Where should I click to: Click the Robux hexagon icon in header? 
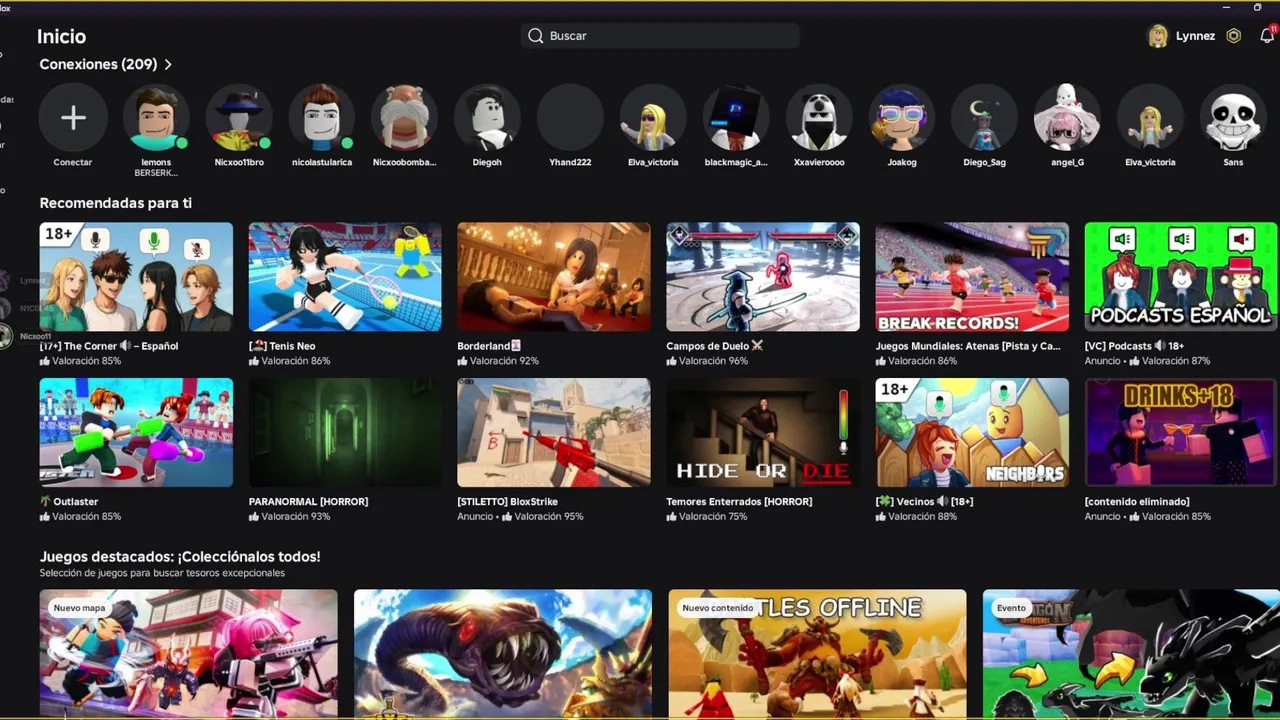pos(1234,36)
